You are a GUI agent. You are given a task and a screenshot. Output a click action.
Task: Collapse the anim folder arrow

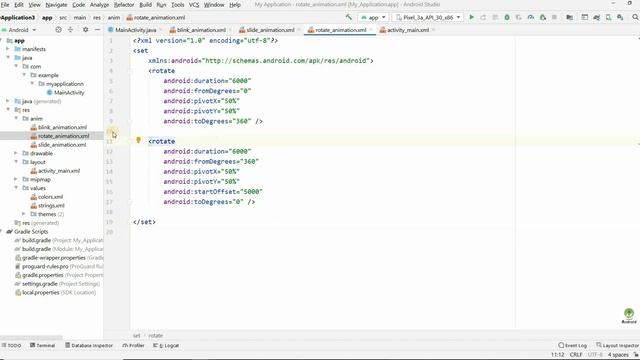[x=16, y=118]
